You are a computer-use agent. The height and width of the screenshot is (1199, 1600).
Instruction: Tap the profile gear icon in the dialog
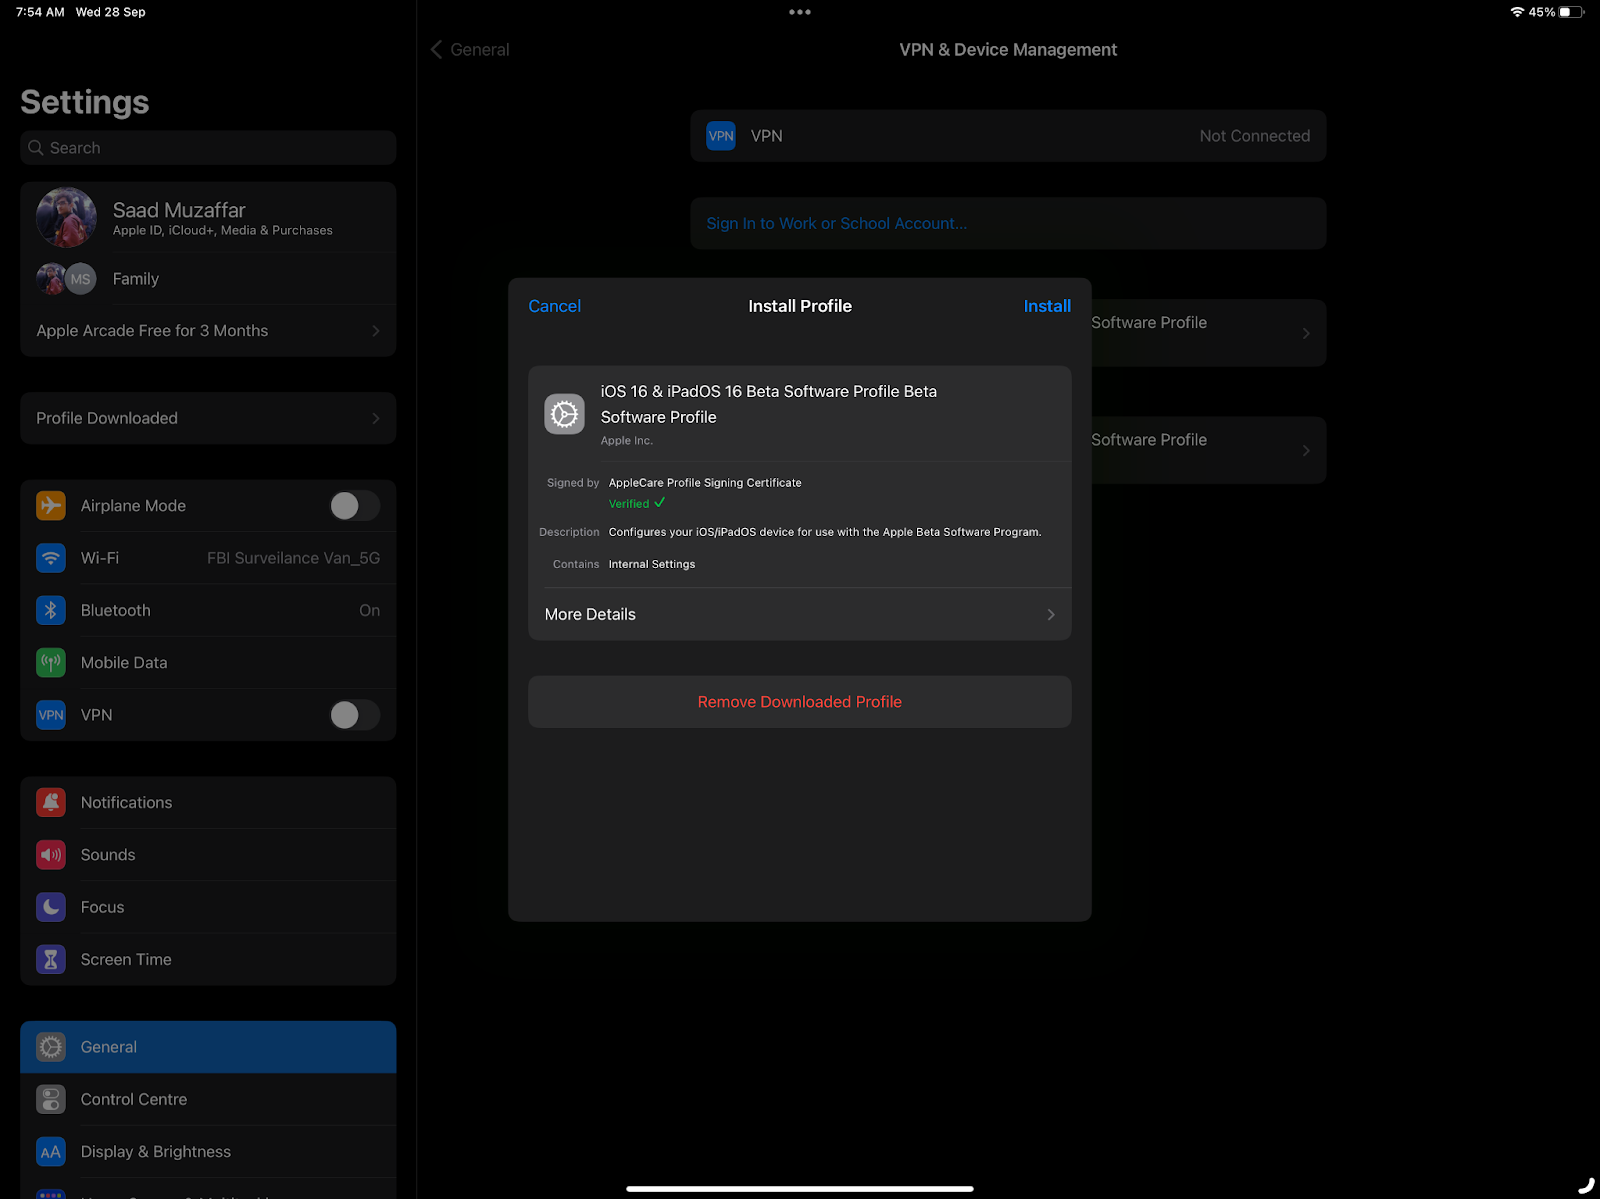[x=565, y=414]
